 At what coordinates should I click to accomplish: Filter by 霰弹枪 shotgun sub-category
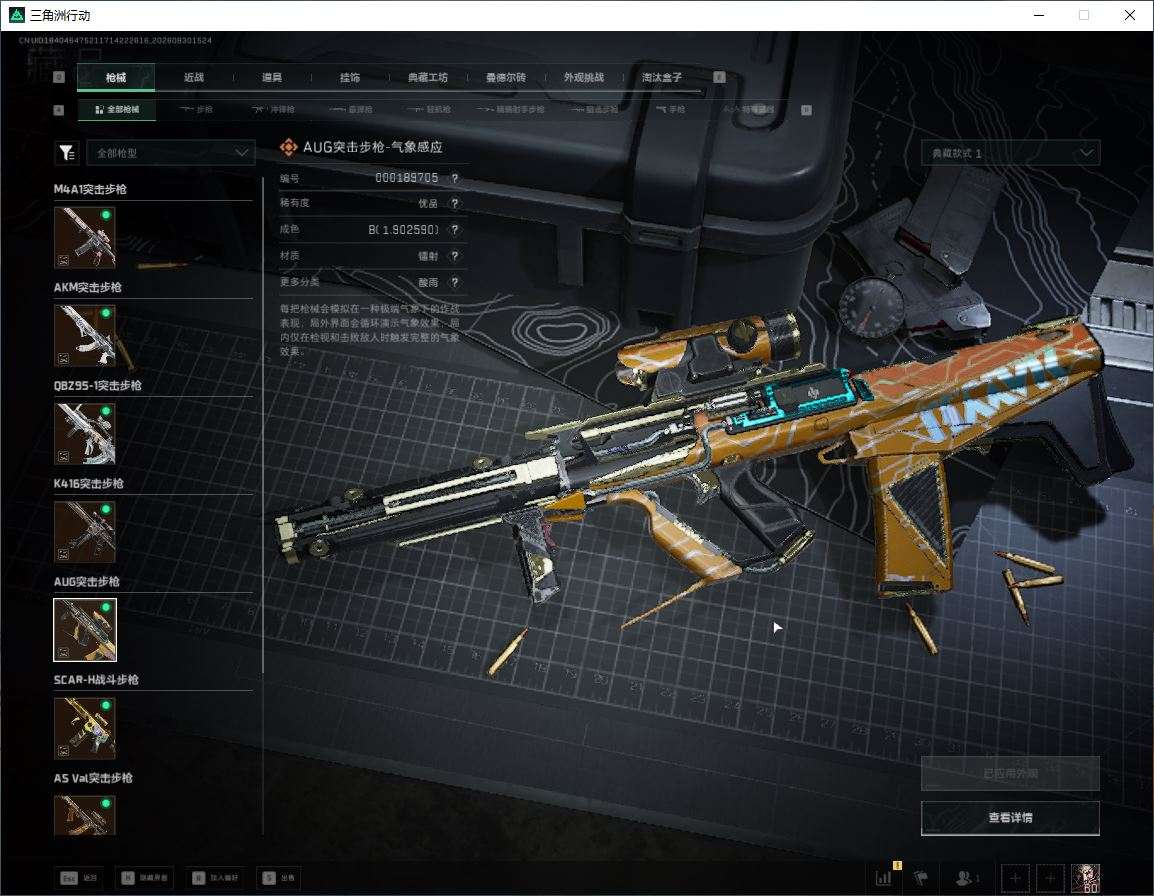[351, 110]
